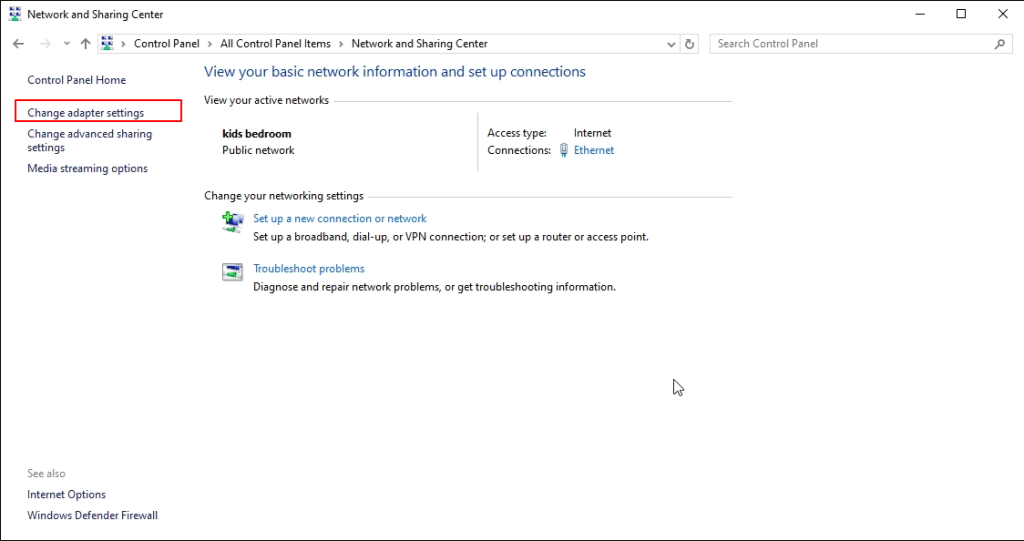Focus the Search Control Panel field
This screenshot has height=541, width=1024.
[850, 44]
